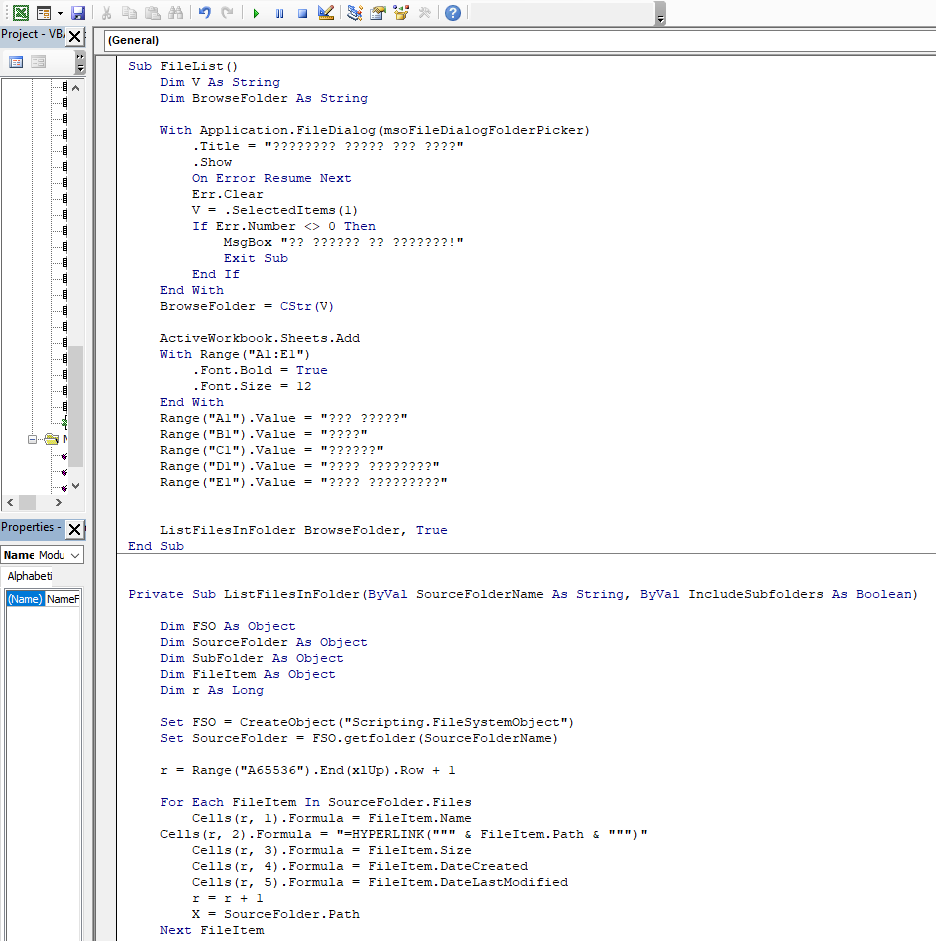Click the "Next FileItem" line
The width and height of the screenshot is (936, 941).
coord(212,930)
